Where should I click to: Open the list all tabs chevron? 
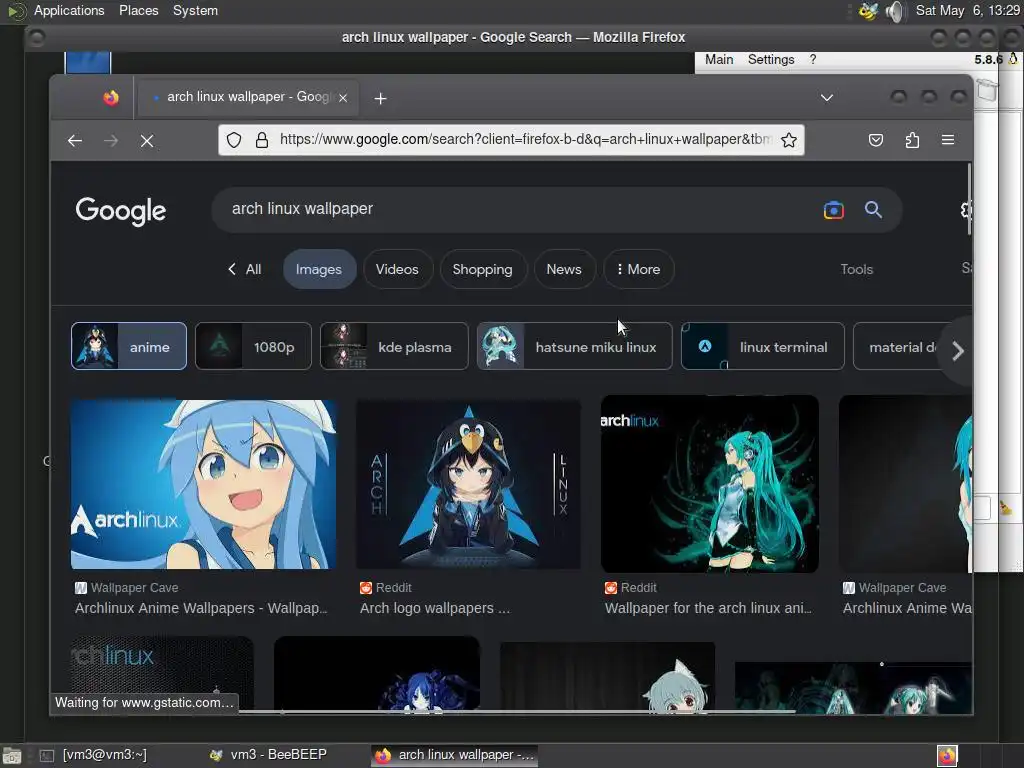click(x=827, y=98)
